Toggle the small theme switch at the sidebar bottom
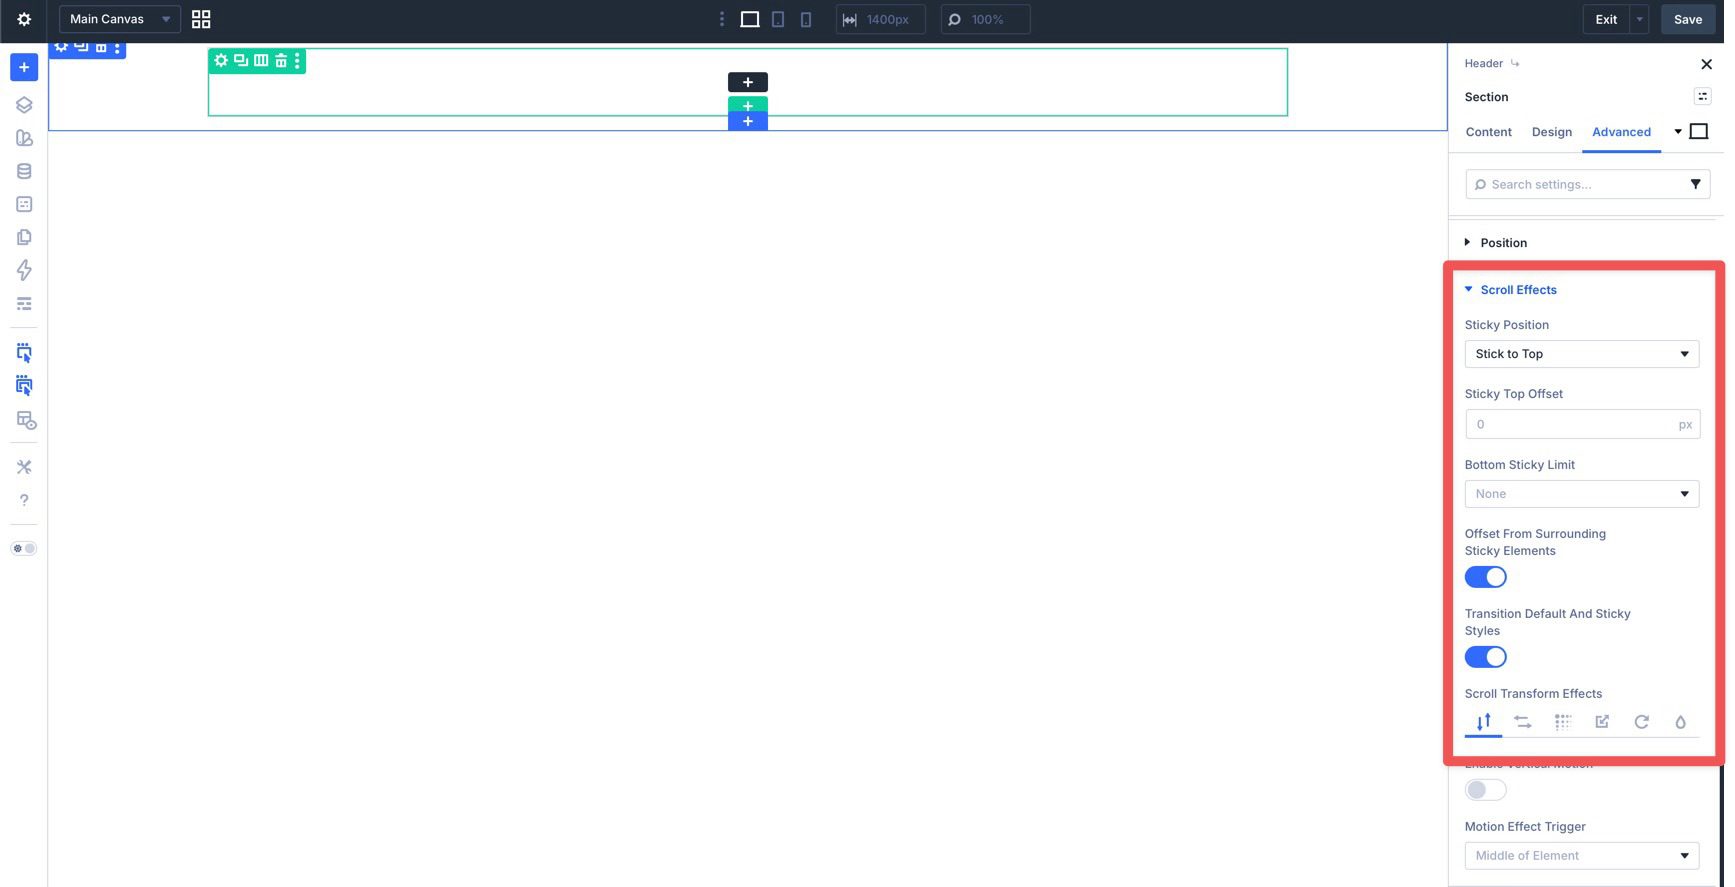The height and width of the screenshot is (887, 1735). (x=24, y=548)
